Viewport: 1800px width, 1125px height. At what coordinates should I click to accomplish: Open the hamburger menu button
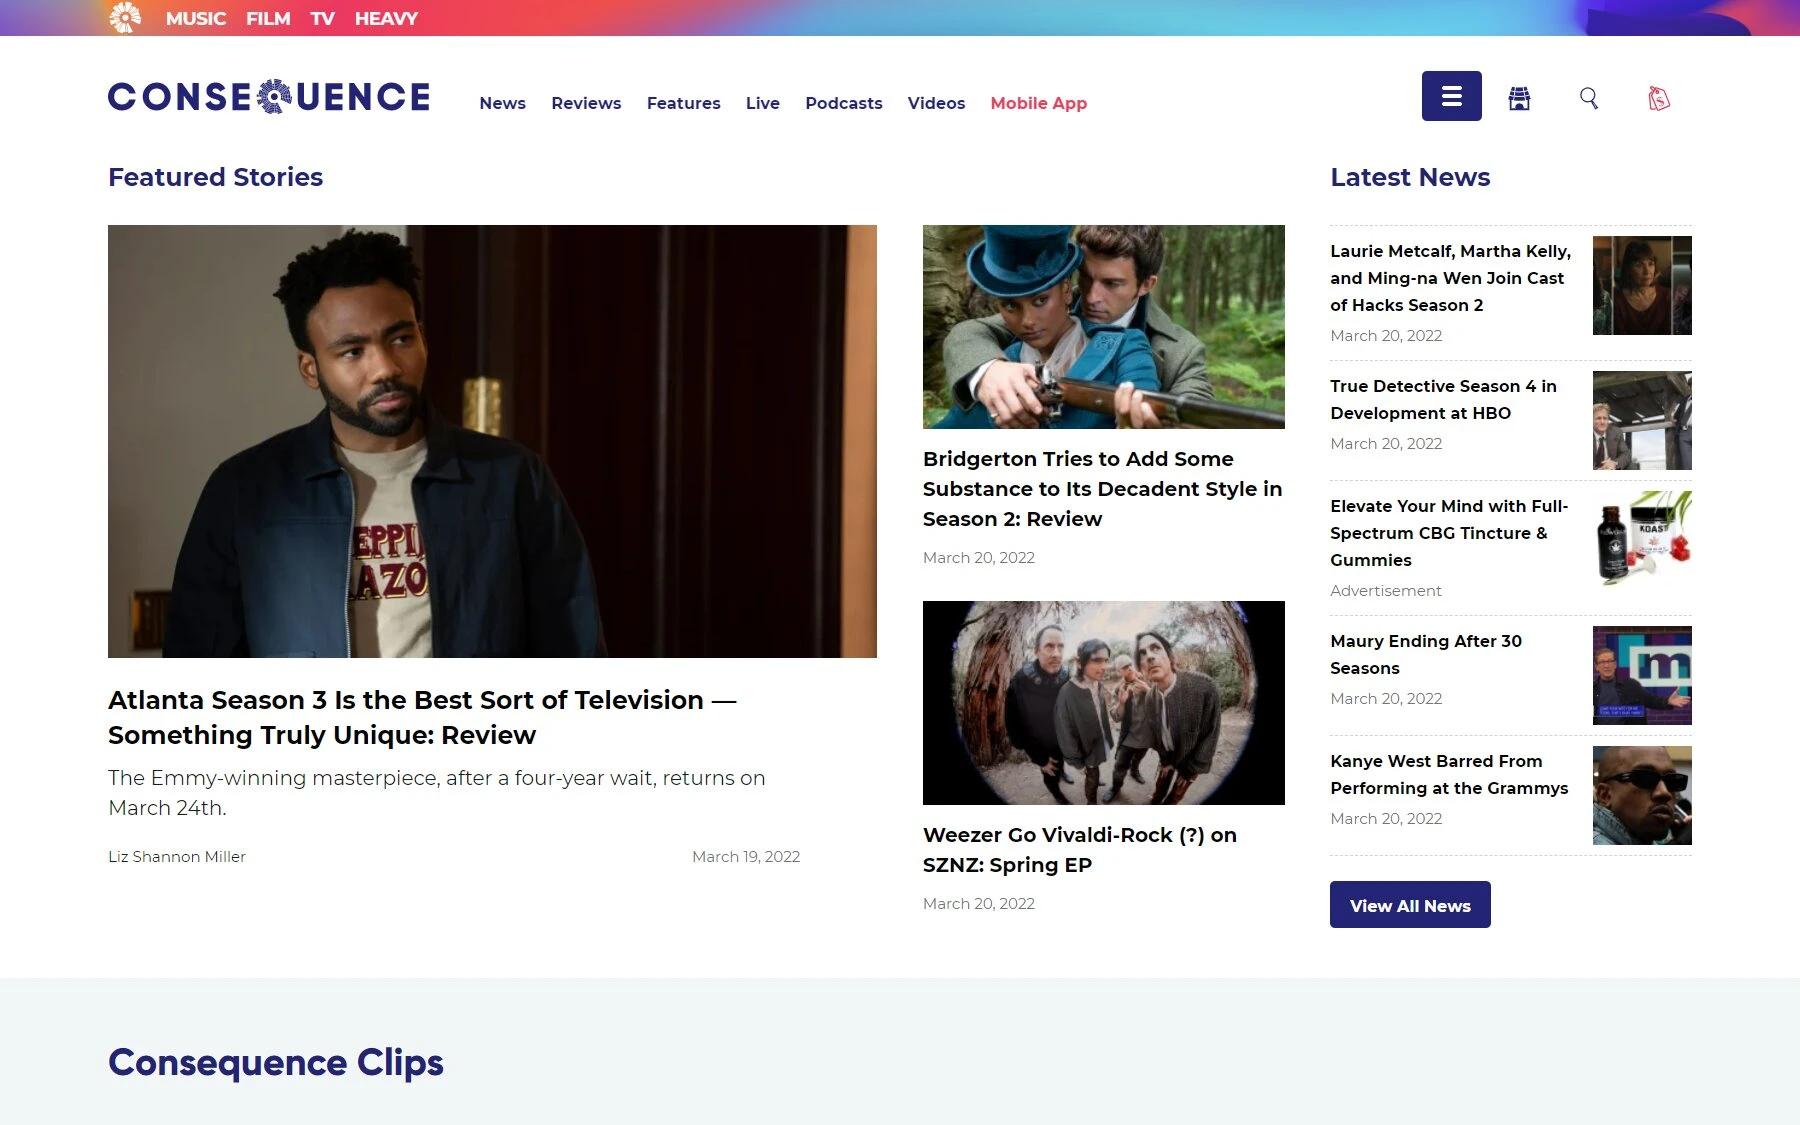[x=1451, y=96]
